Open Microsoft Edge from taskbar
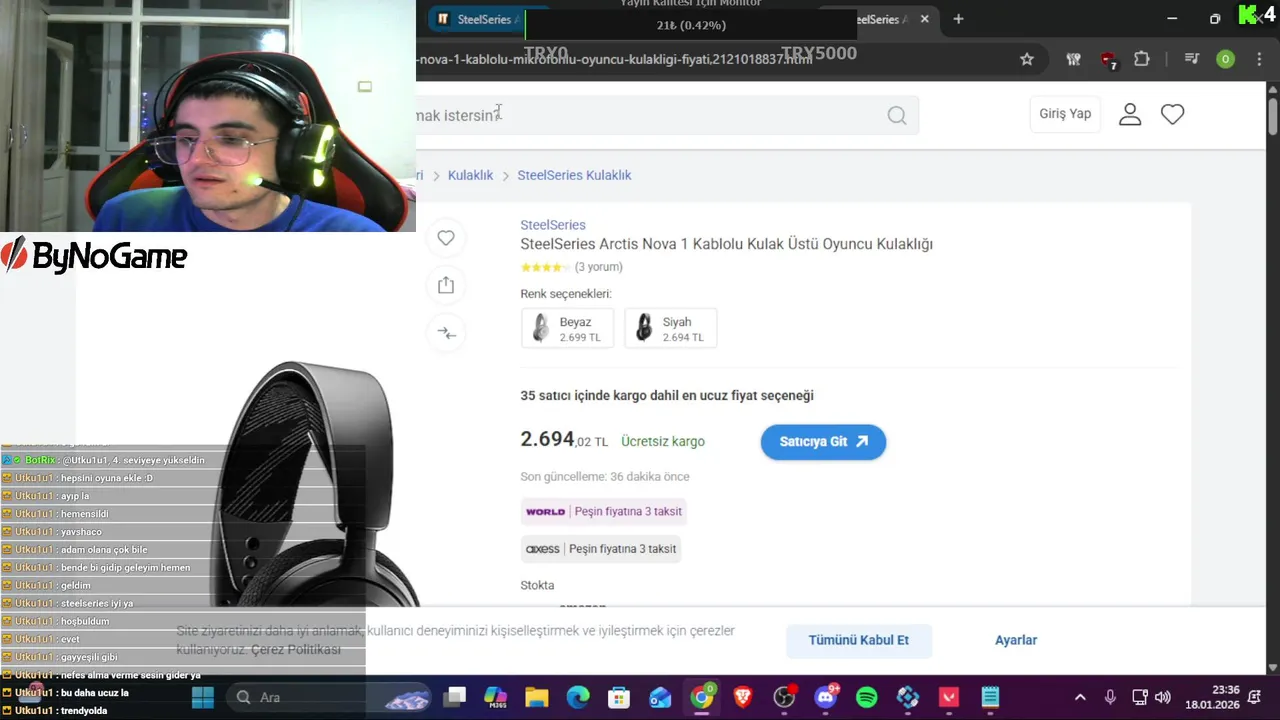This screenshot has height=720, width=1280. click(578, 697)
